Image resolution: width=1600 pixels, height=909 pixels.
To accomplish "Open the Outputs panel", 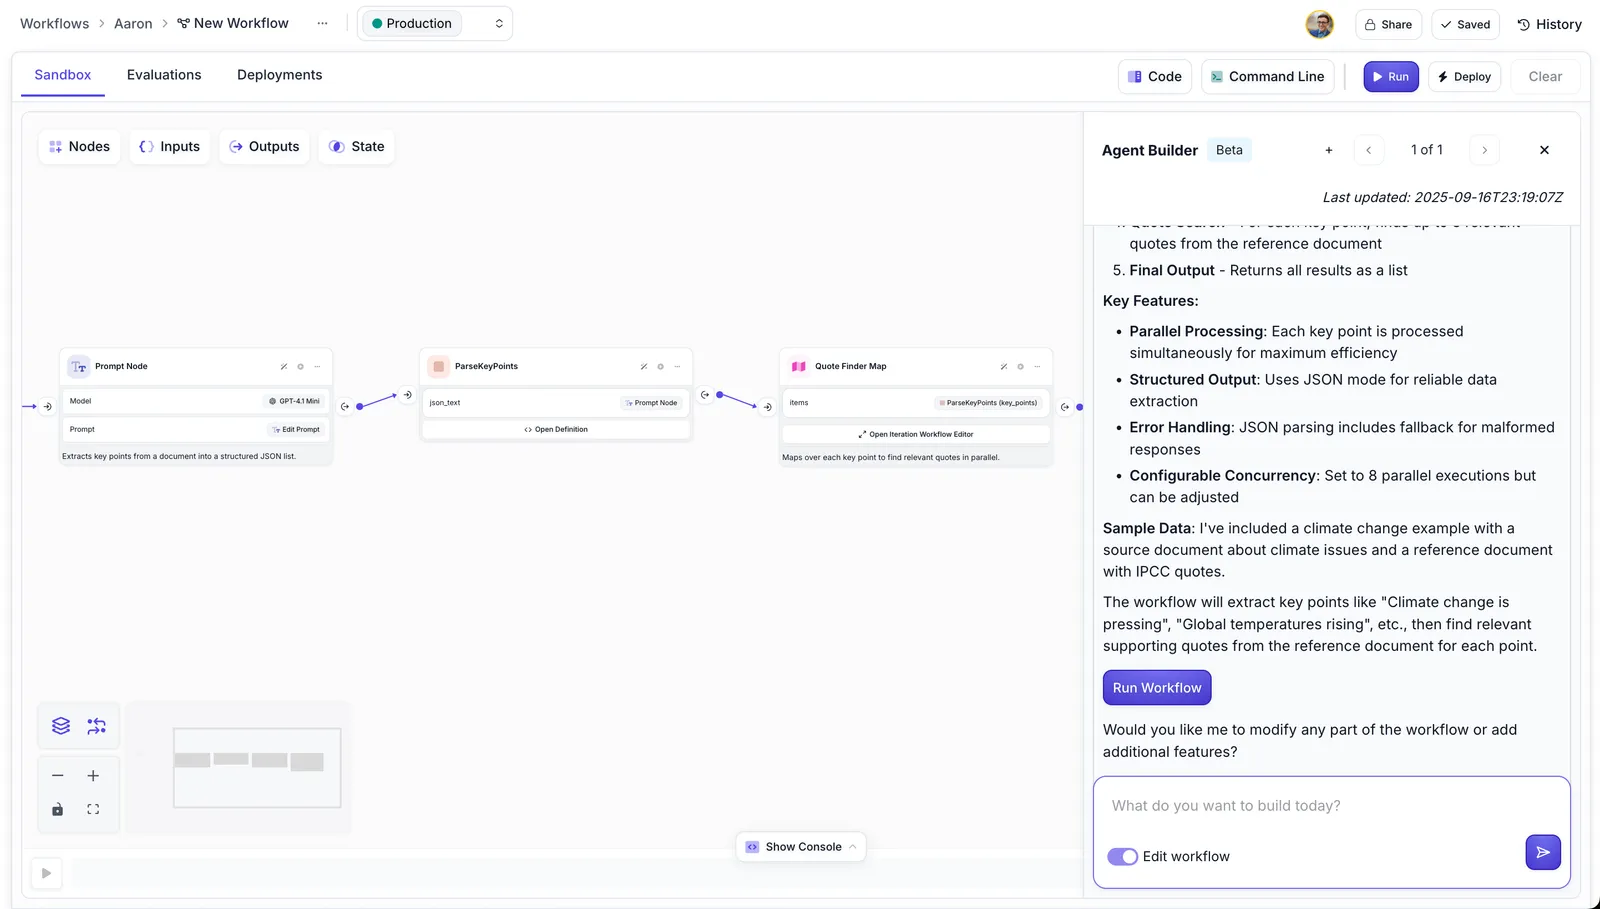I will pos(264,147).
